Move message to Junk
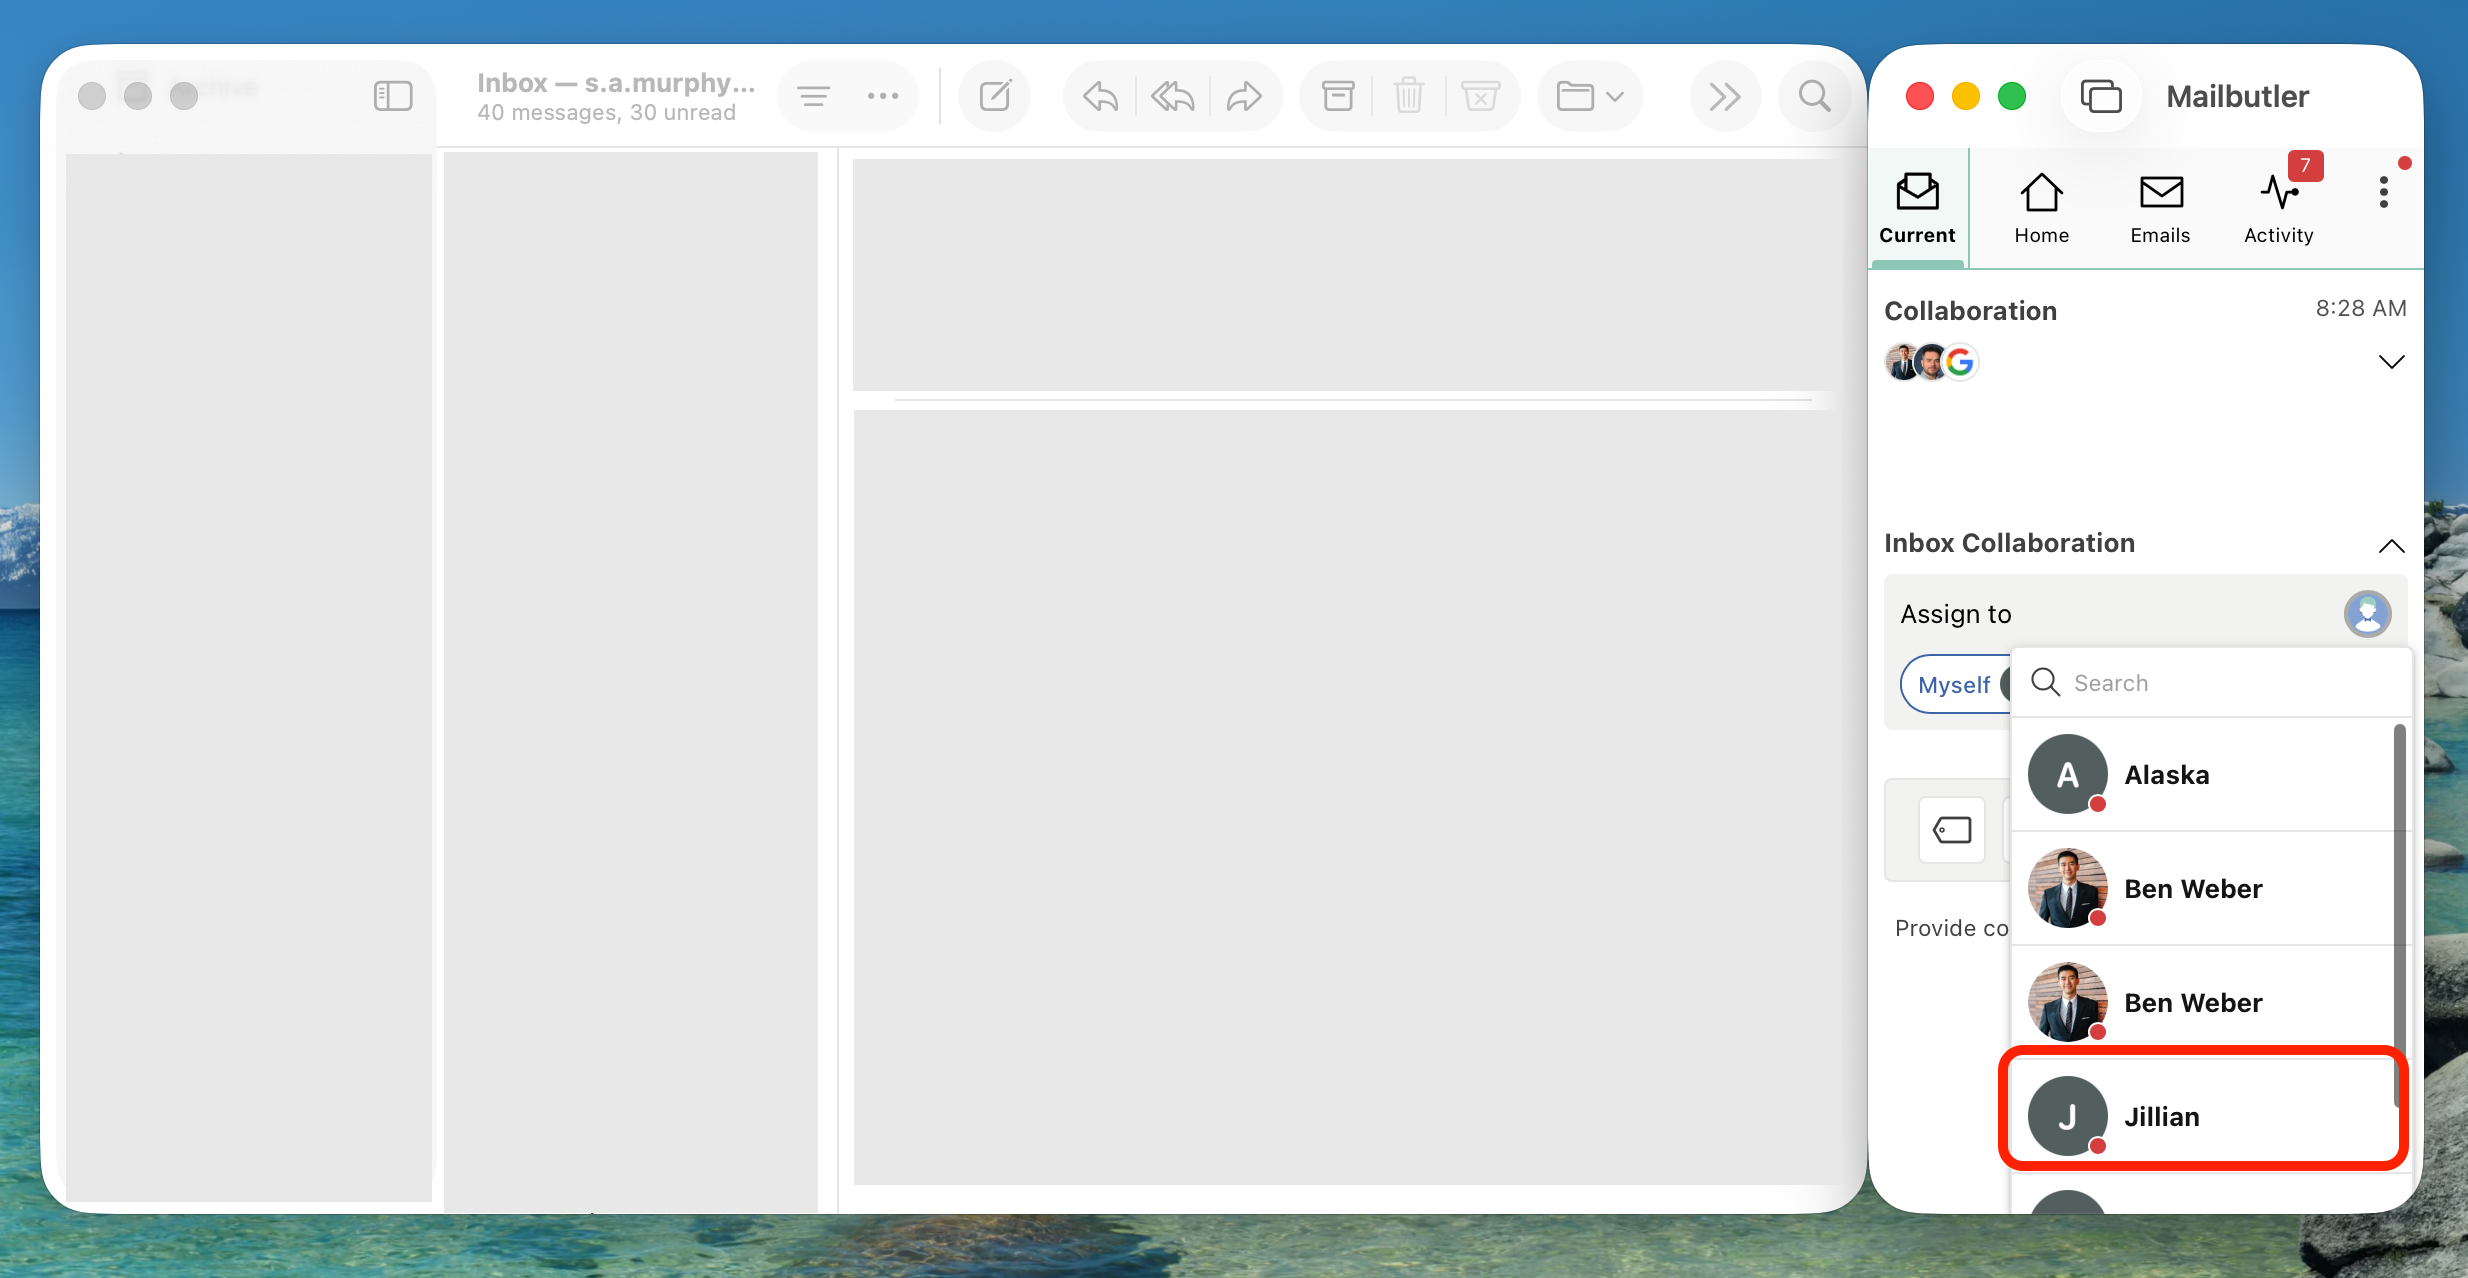 click(1481, 96)
